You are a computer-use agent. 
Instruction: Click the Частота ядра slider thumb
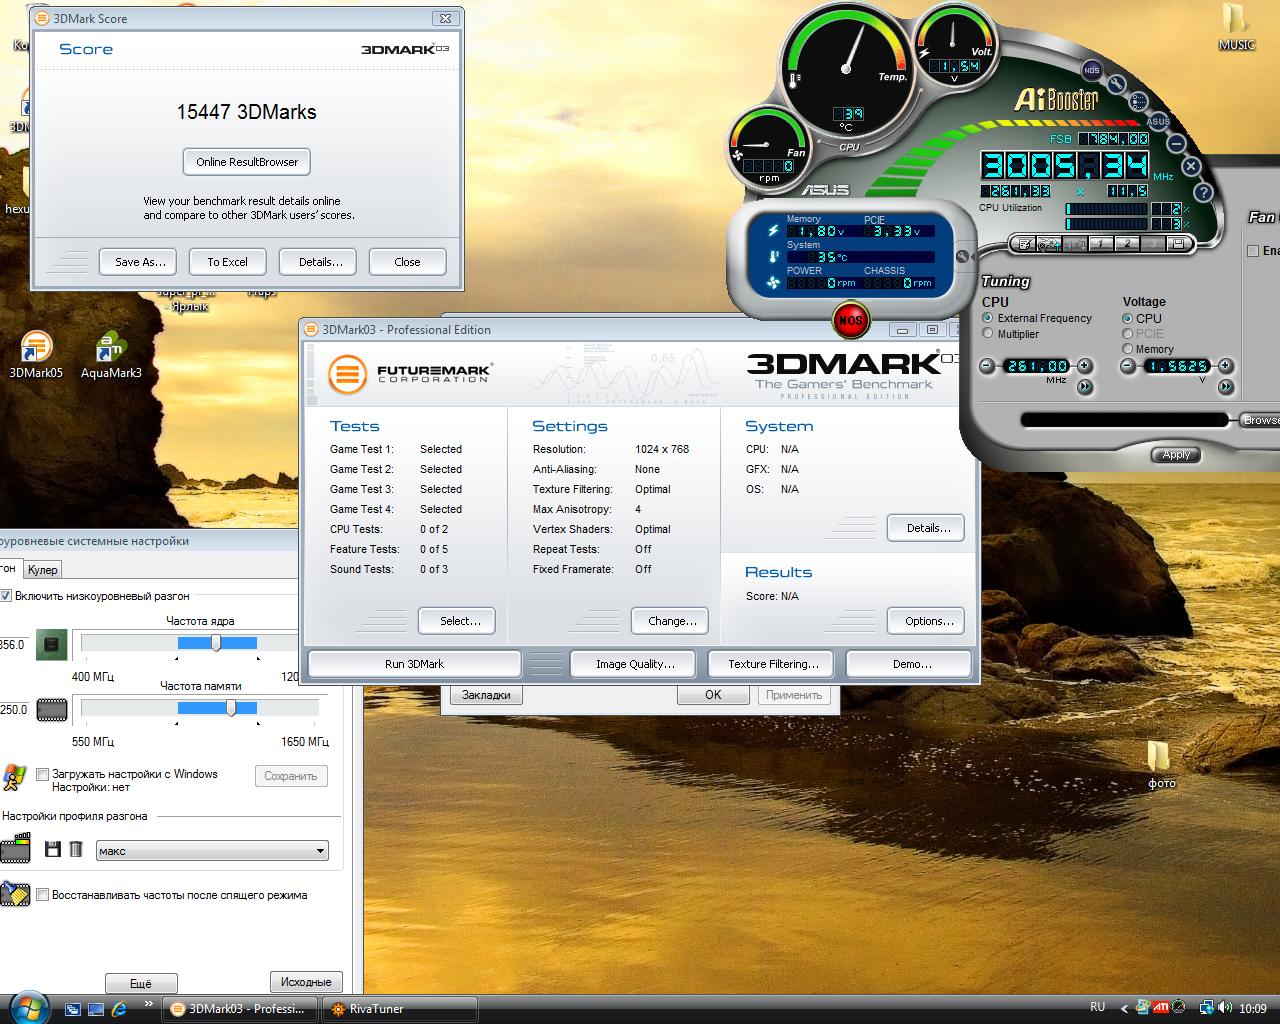click(216, 643)
